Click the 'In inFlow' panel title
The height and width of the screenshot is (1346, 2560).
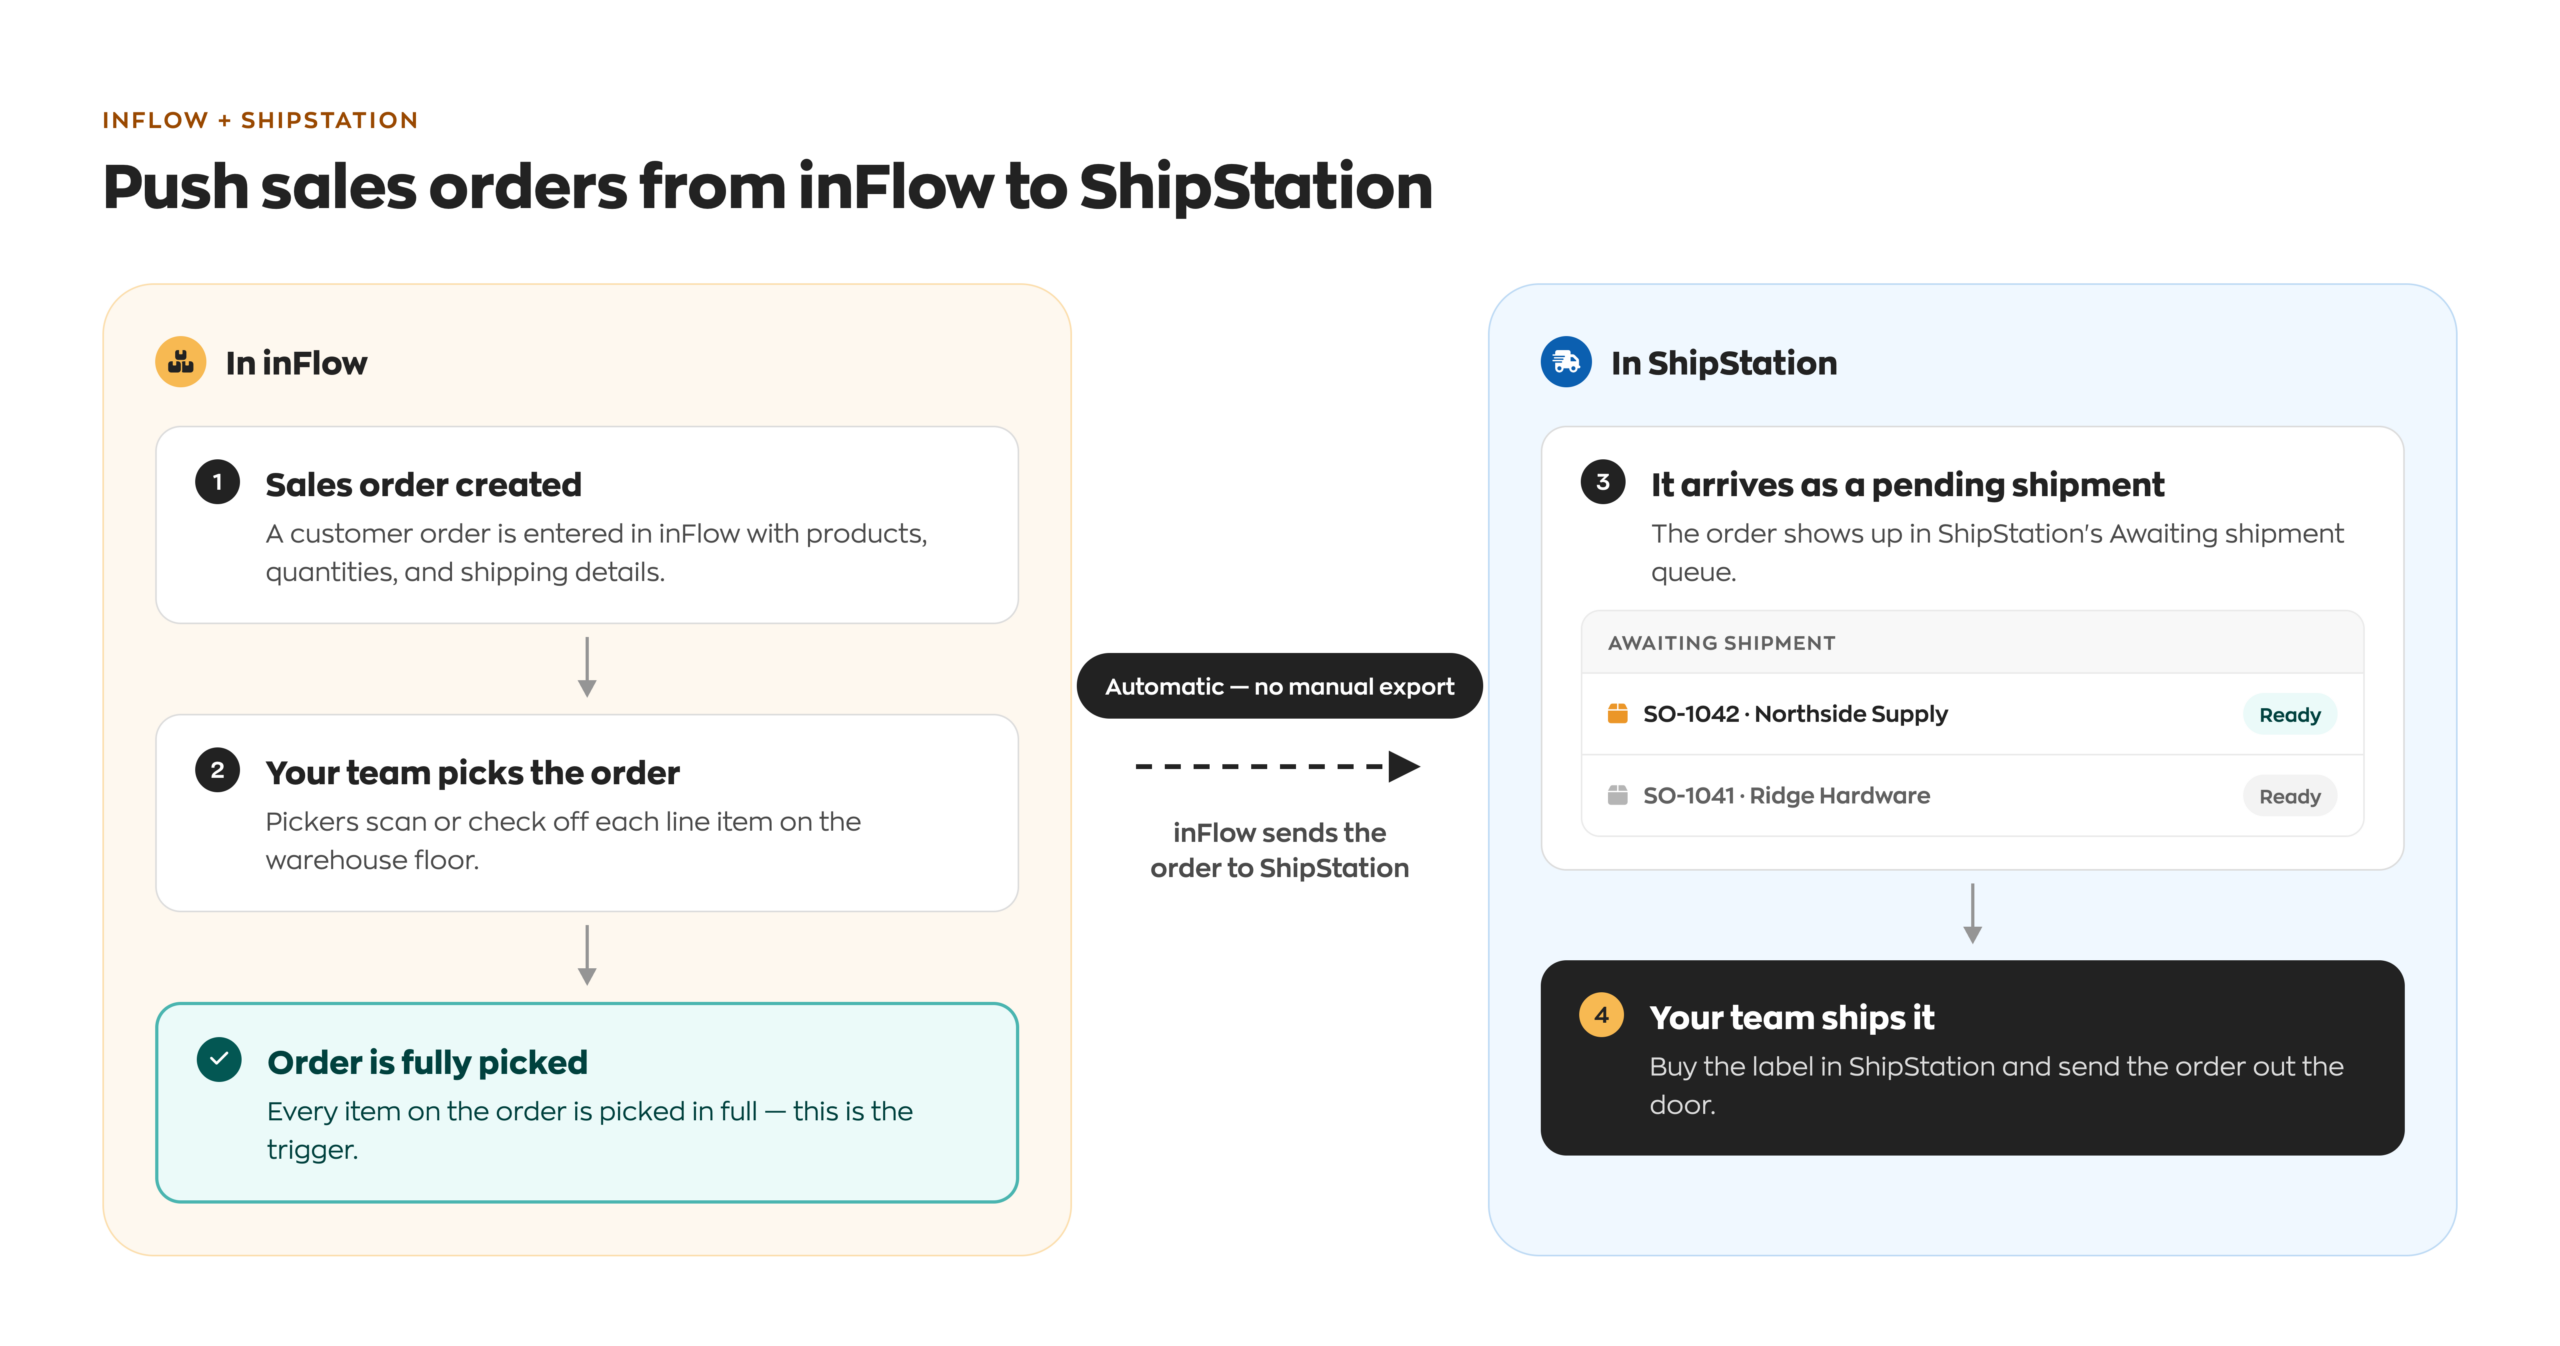(296, 362)
